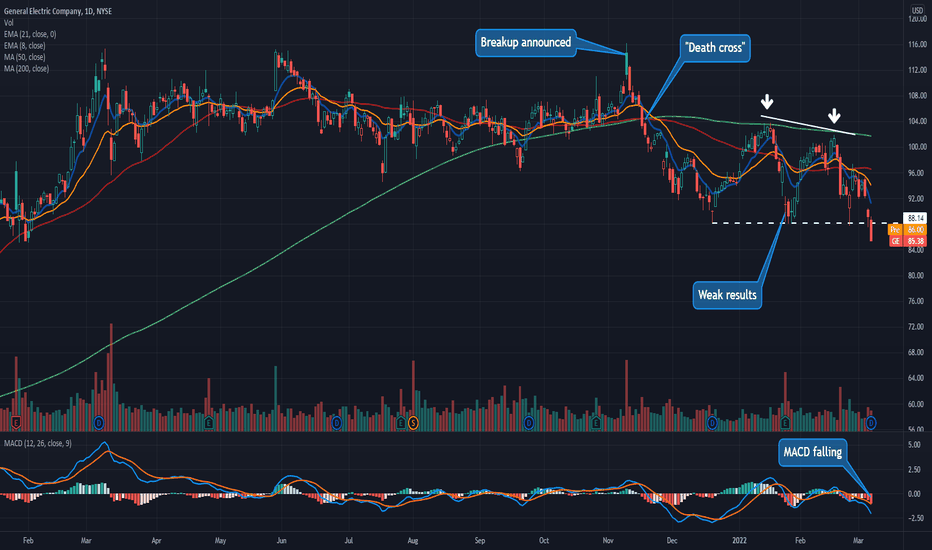Click the white descending trend line

coord(808,125)
